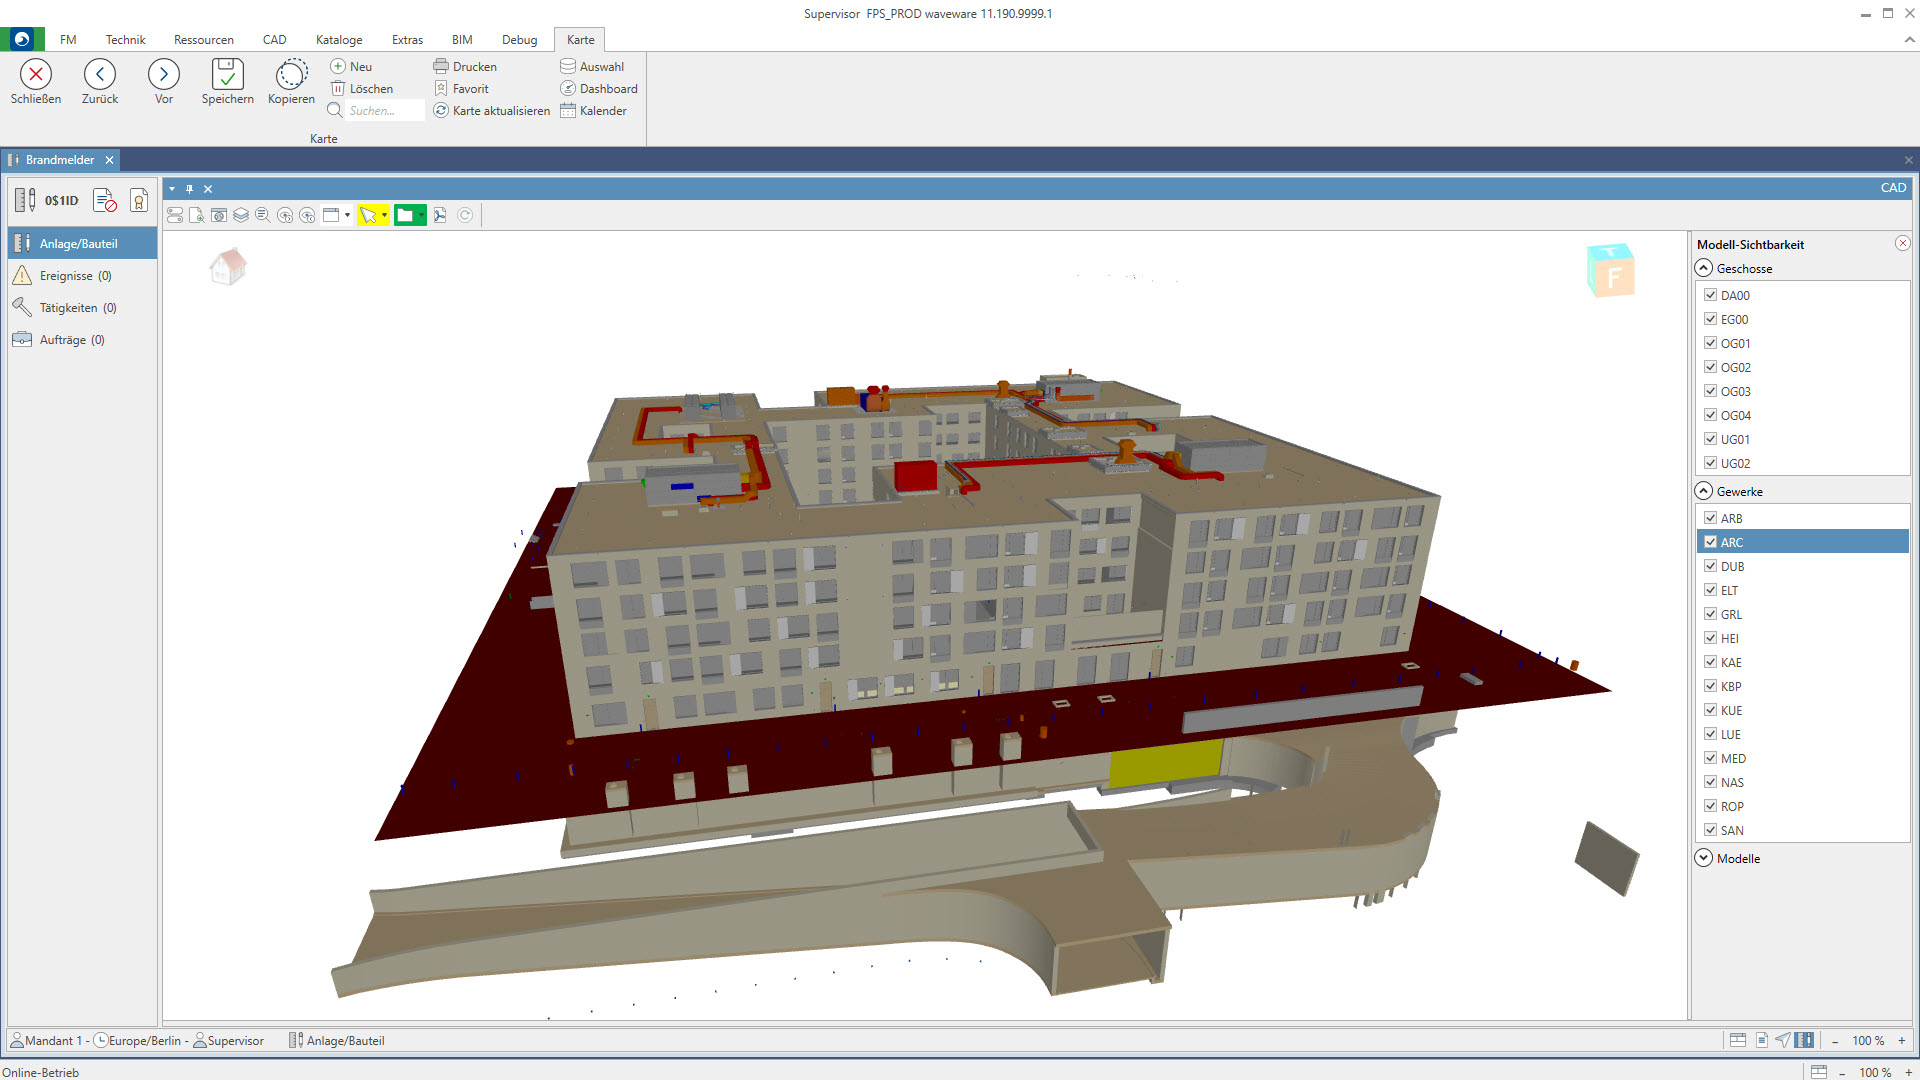Click the Zurück back arrow icon
This screenshot has width=1920, height=1080.
tap(100, 75)
